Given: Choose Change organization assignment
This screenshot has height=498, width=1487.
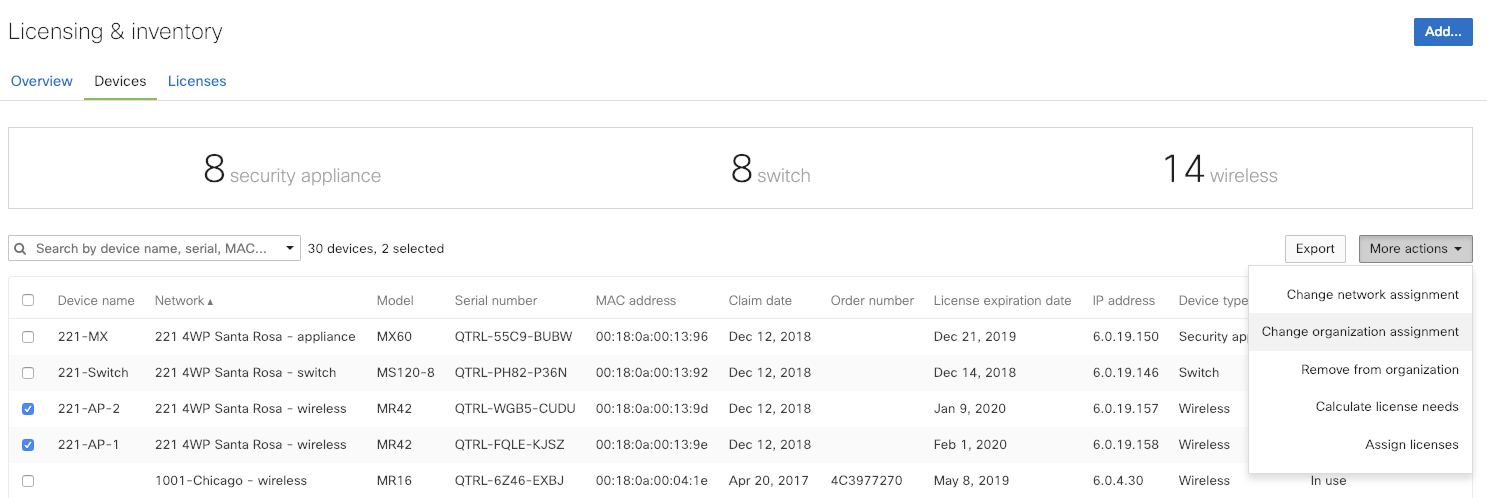Looking at the screenshot, I should [x=1360, y=332].
